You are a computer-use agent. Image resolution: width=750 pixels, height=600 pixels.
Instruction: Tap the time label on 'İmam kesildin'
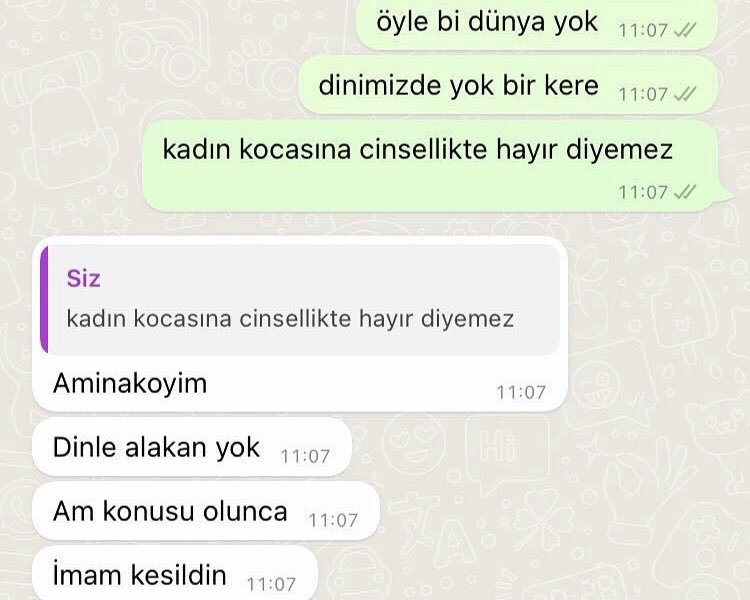pyautogui.click(x=271, y=584)
